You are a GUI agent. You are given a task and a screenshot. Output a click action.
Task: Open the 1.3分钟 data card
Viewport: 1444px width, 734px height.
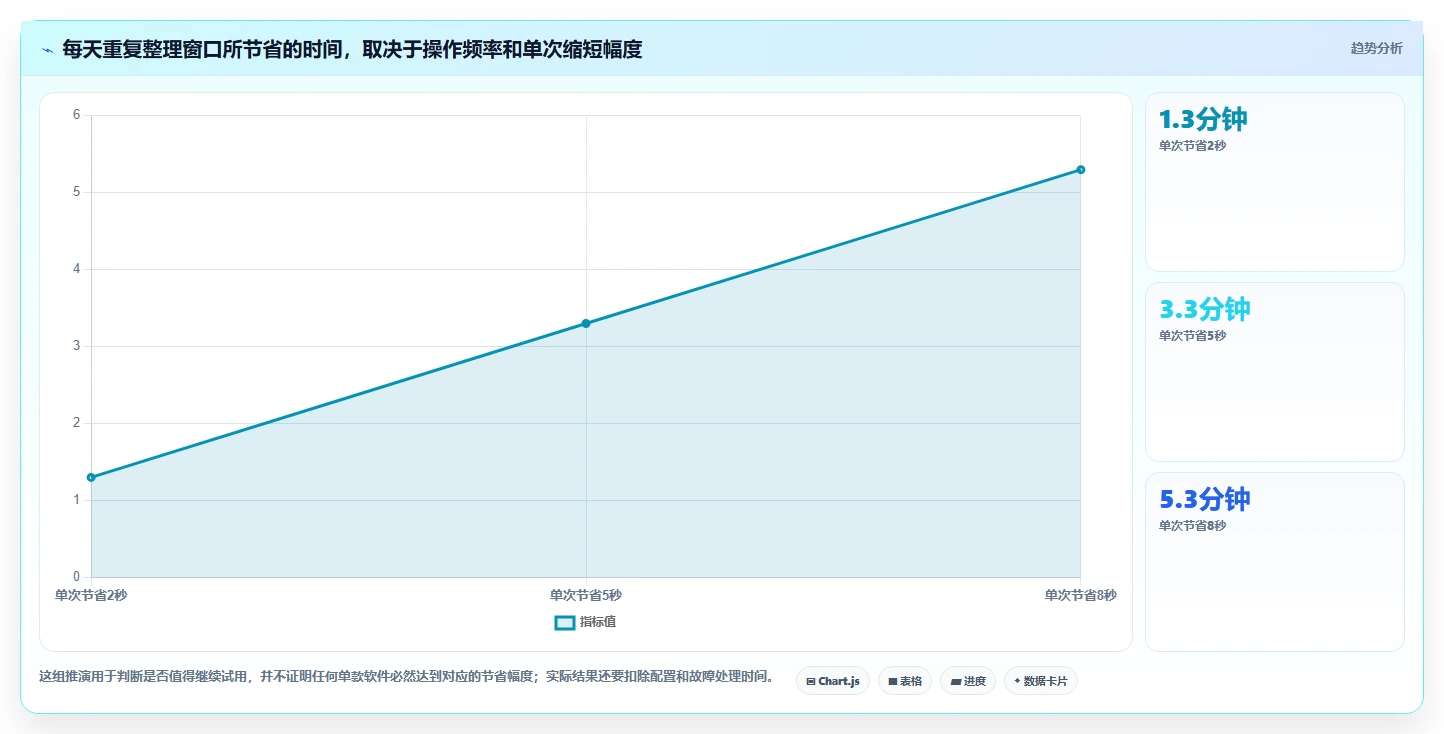[x=1274, y=182]
